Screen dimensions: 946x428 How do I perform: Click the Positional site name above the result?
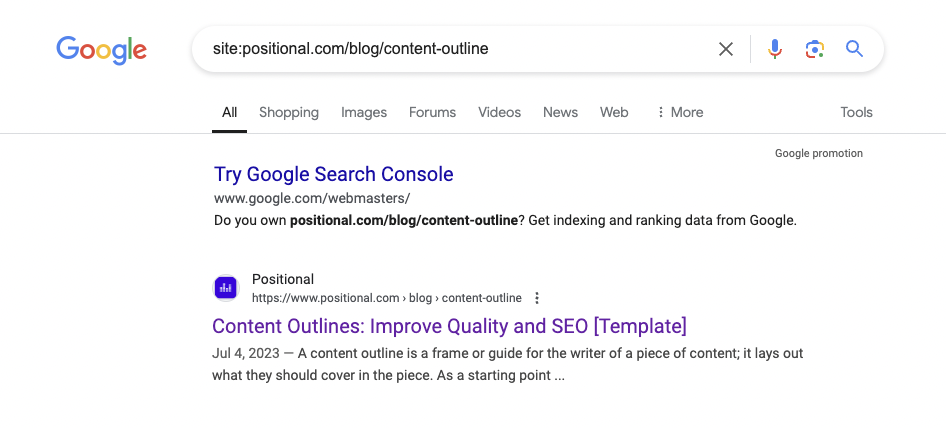(x=283, y=279)
